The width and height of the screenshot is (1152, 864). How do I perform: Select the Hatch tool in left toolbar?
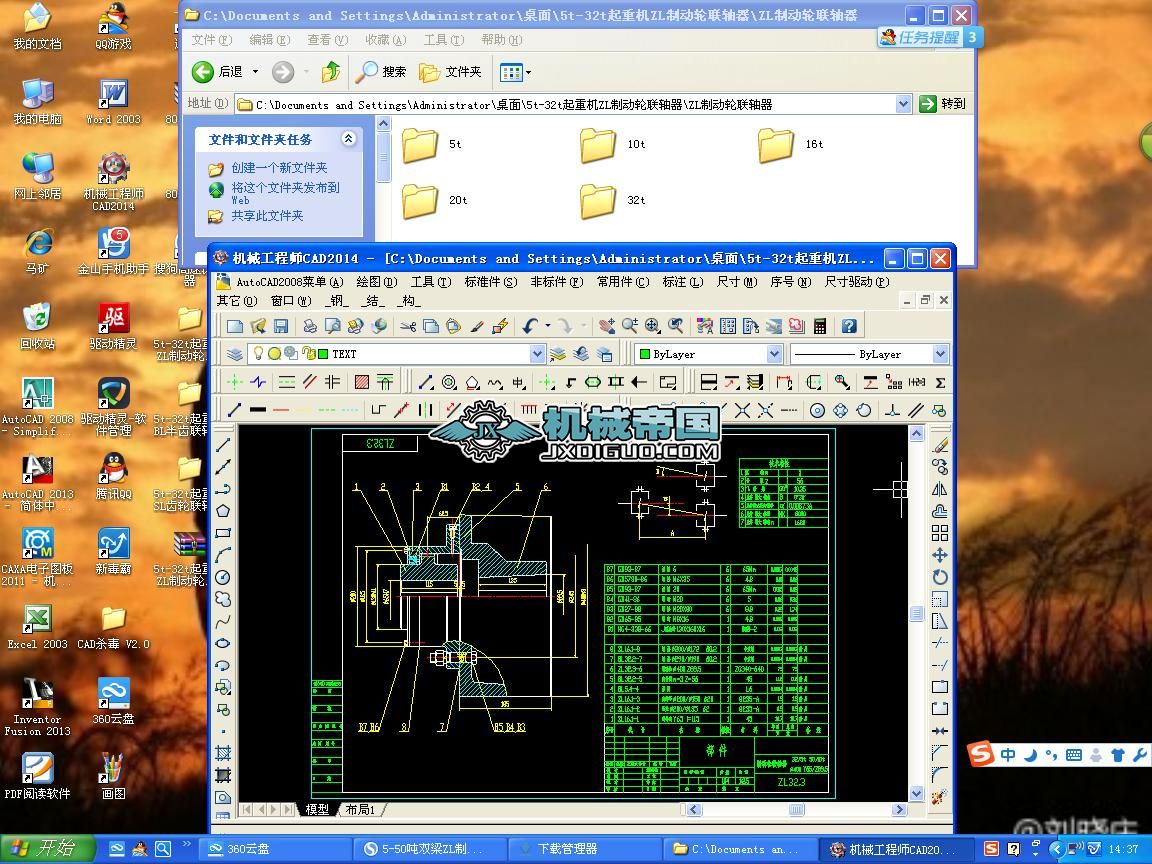click(x=224, y=753)
